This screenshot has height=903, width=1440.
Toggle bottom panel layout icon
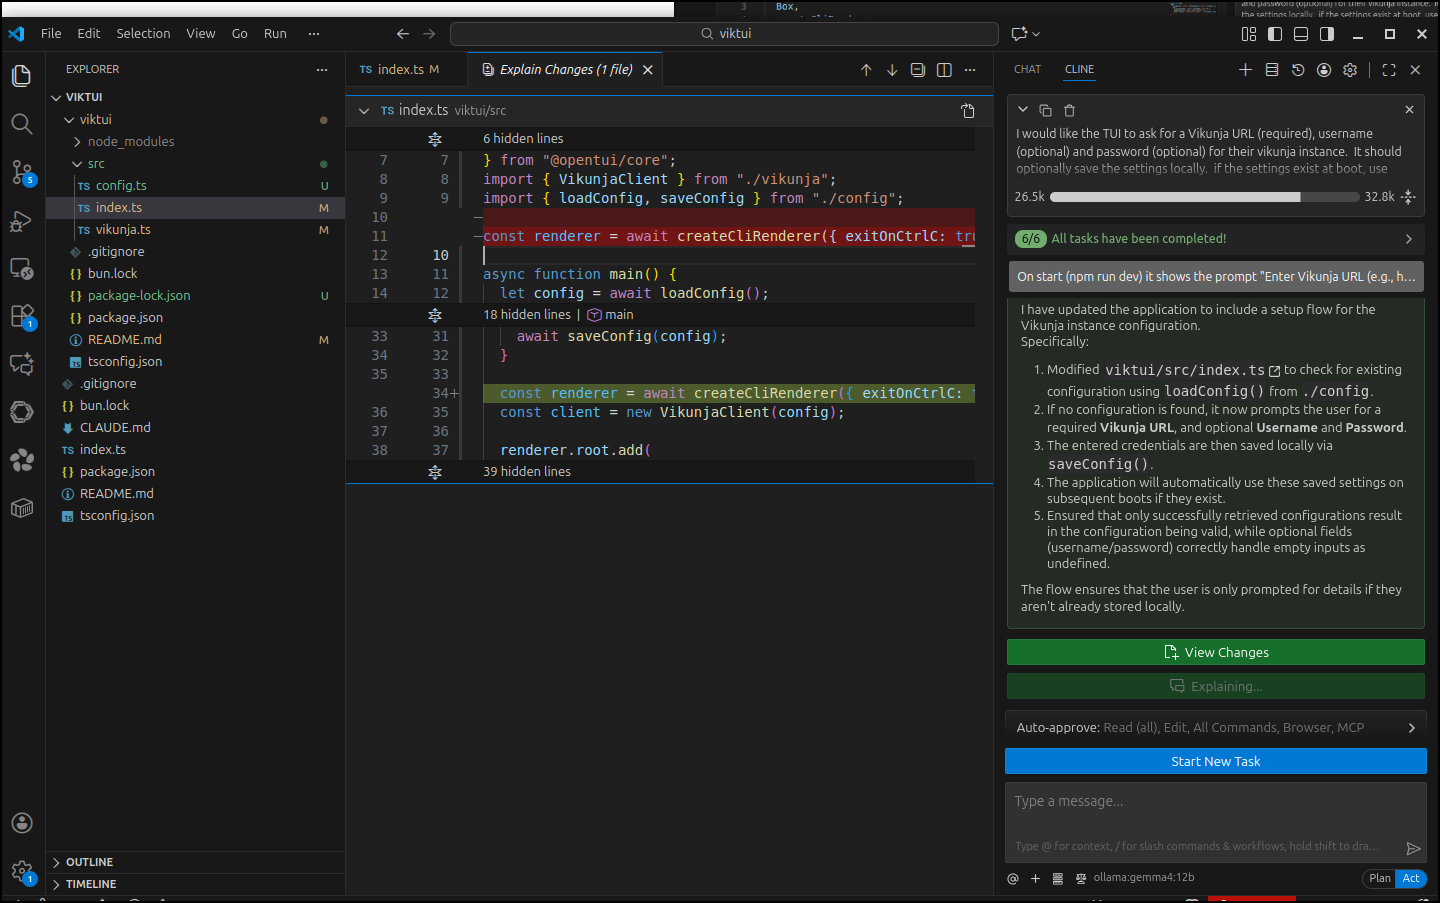1301,34
